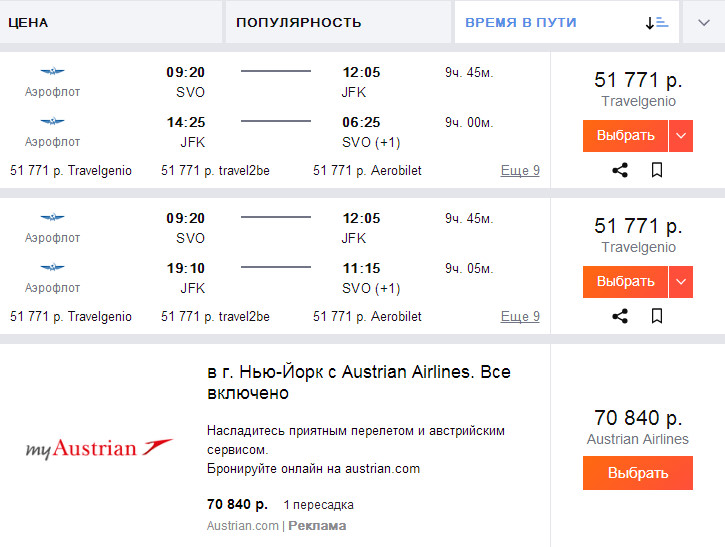
Task: Open dropdown next to second Выбрать button
Action: [681, 282]
